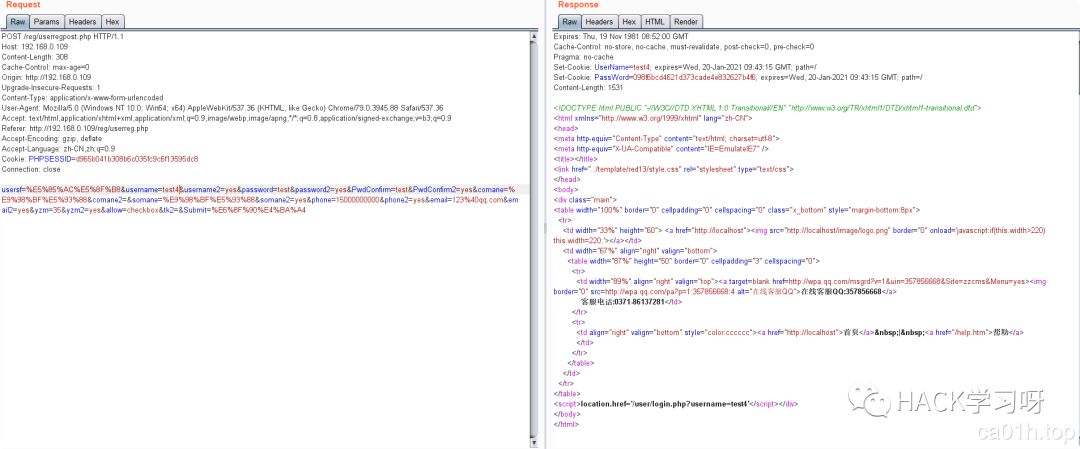Click the Cookie PHPSESSID header line
1080x449 pixels.
tap(100, 159)
